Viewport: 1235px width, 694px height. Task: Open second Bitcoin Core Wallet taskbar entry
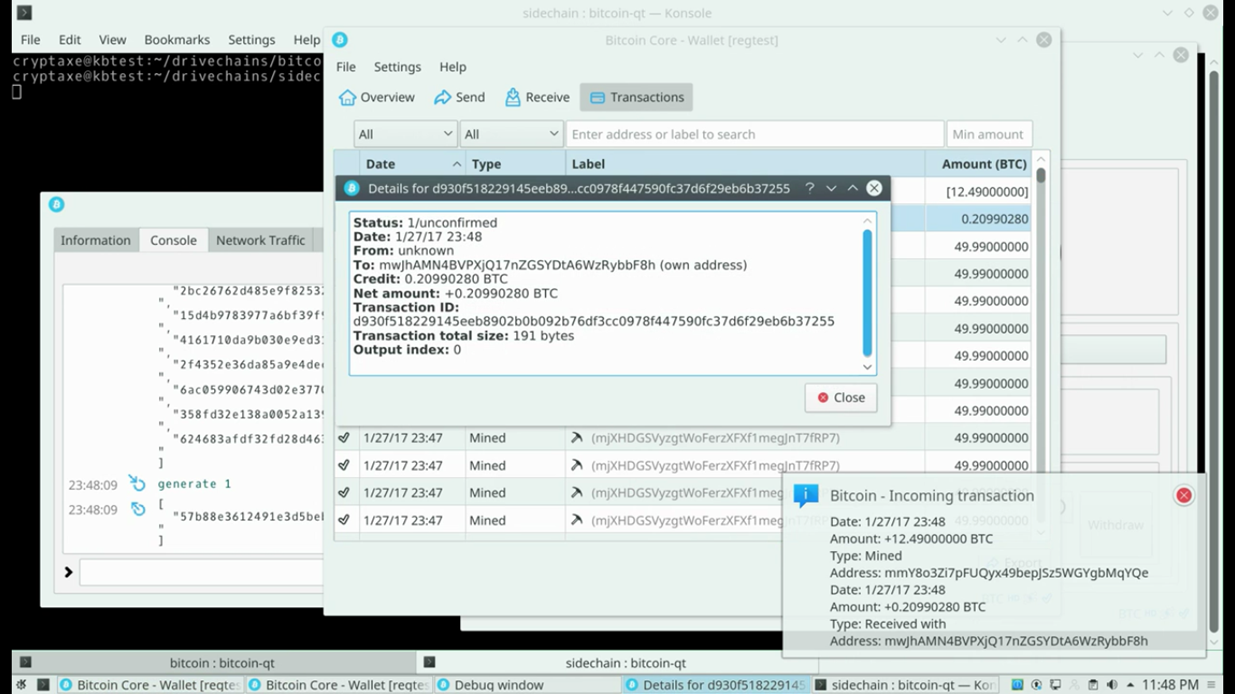click(338, 685)
